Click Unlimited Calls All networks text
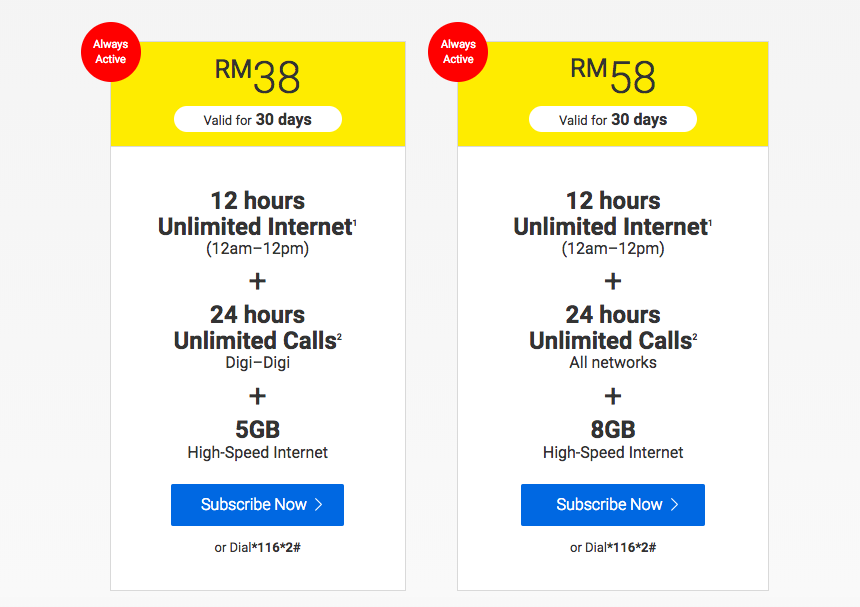 pyautogui.click(x=613, y=337)
